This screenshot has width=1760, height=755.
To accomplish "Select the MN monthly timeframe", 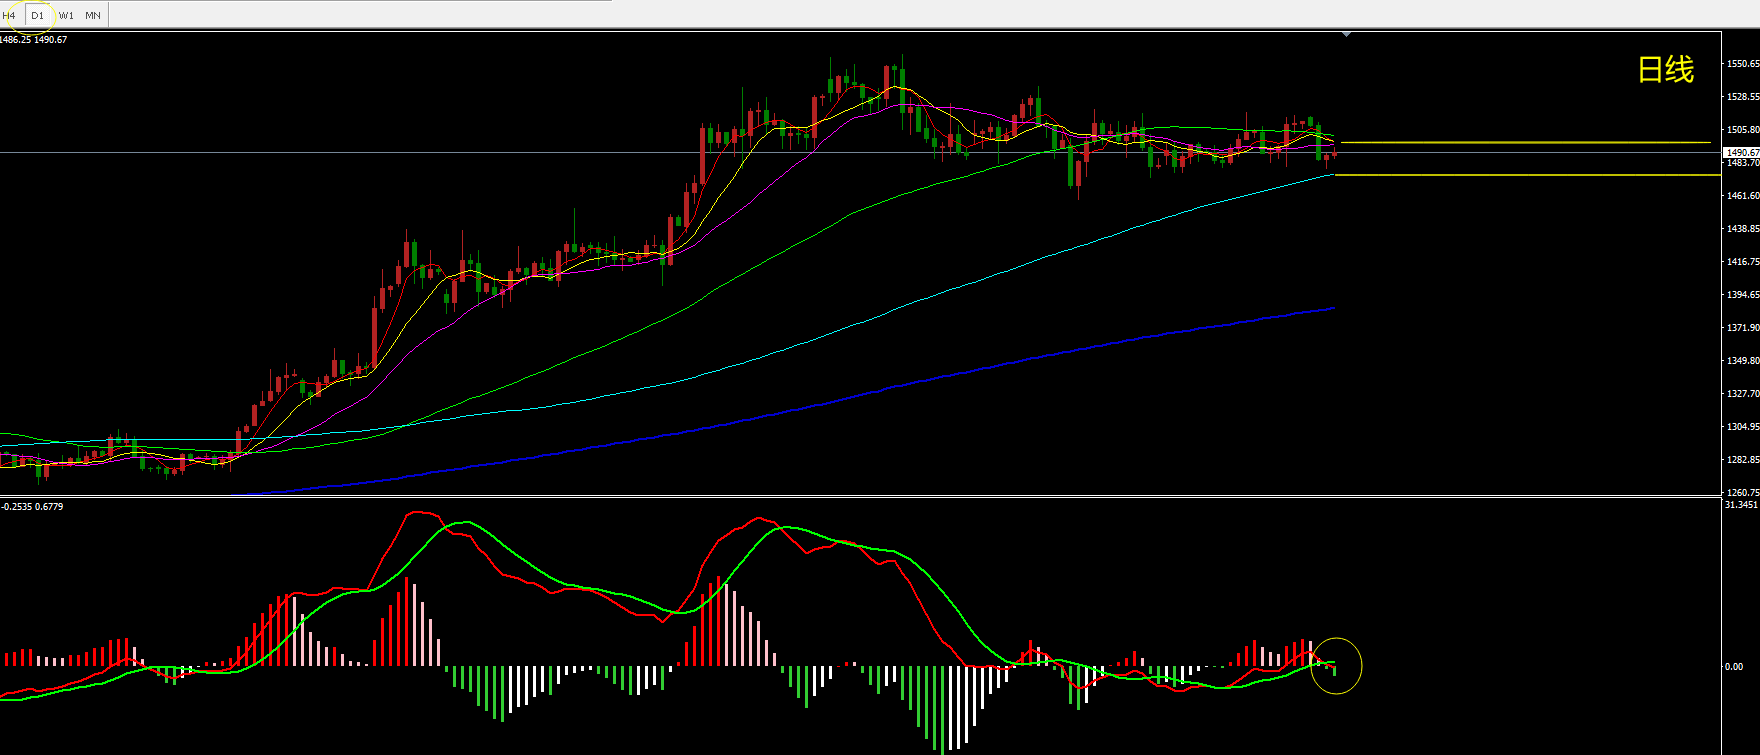I will (x=93, y=15).
